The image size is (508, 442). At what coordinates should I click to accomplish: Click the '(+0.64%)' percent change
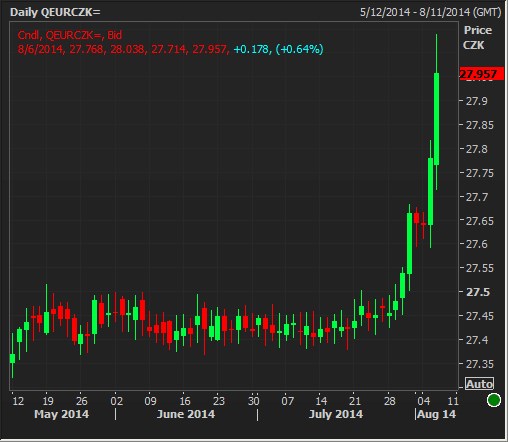click(x=299, y=49)
